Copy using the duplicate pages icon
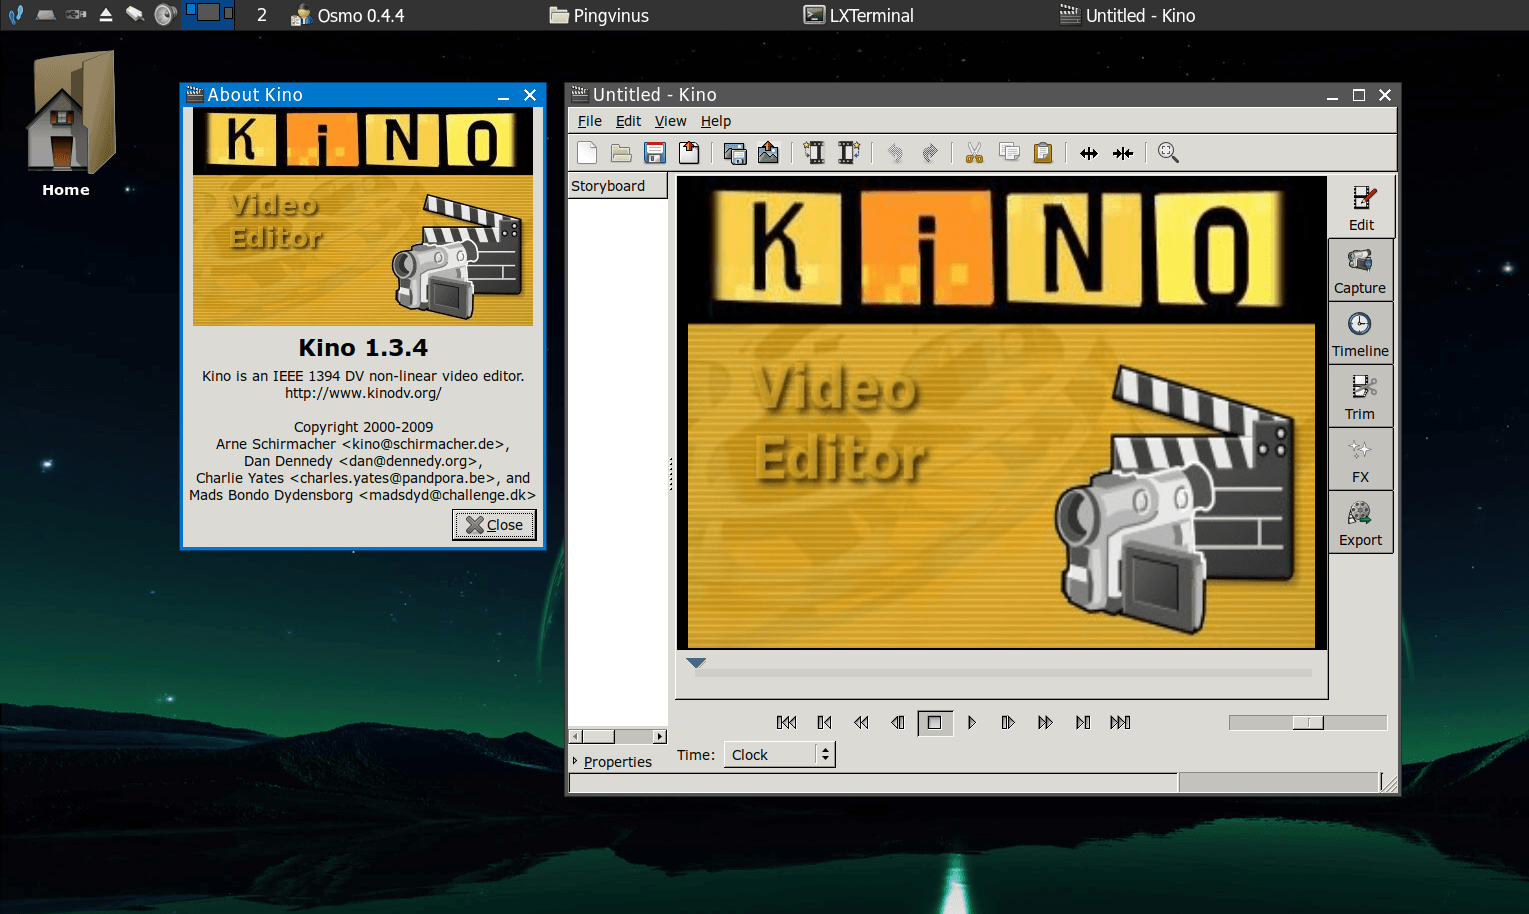The height and width of the screenshot is (914, 1529). coord(1009,153)
